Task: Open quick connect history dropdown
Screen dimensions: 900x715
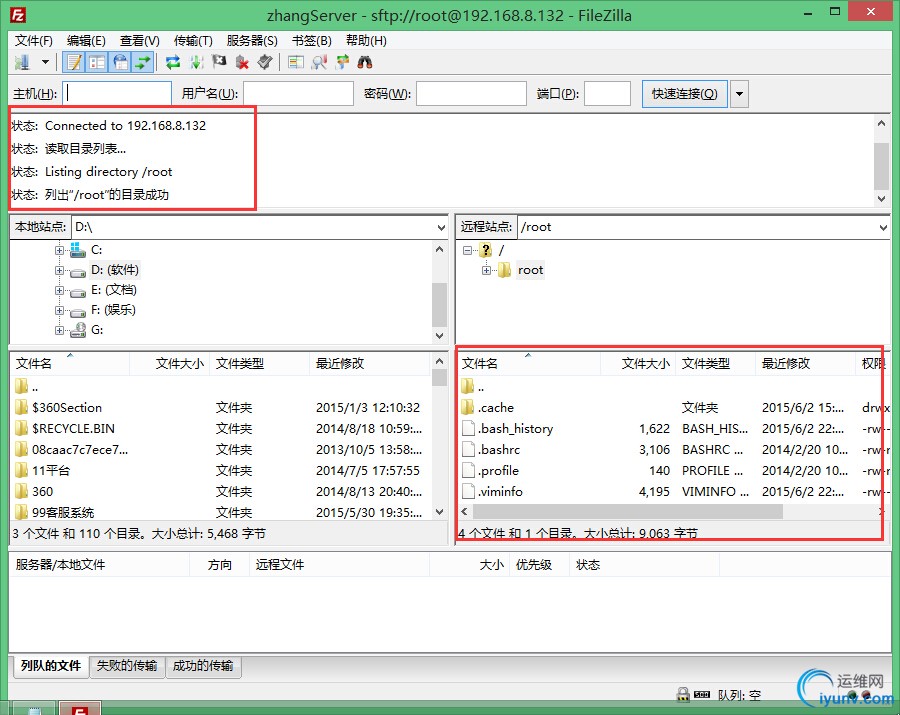Action: point(739,94)
